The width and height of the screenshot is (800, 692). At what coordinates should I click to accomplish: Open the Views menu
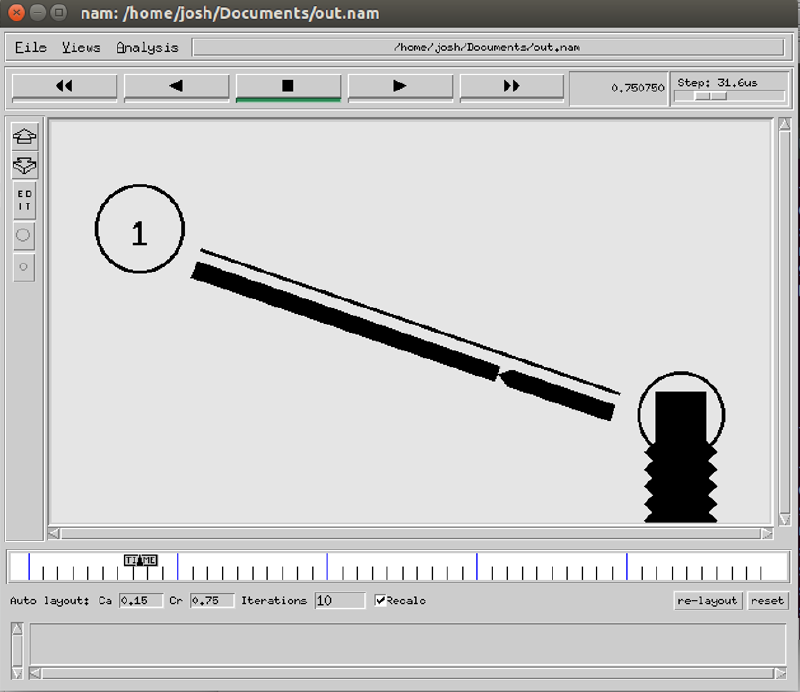(x=81, y=47)
